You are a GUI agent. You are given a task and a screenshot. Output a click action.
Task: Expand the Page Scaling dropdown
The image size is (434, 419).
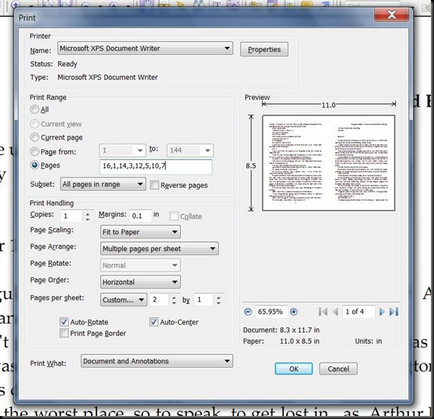(x=140, y=232)
